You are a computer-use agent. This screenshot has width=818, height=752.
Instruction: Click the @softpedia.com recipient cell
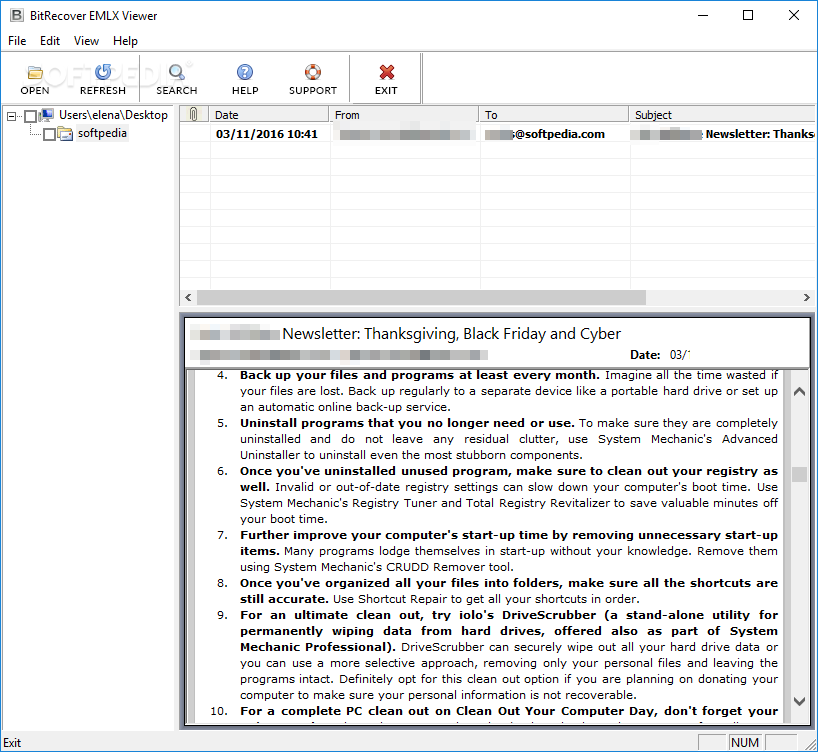pos(554,134)
